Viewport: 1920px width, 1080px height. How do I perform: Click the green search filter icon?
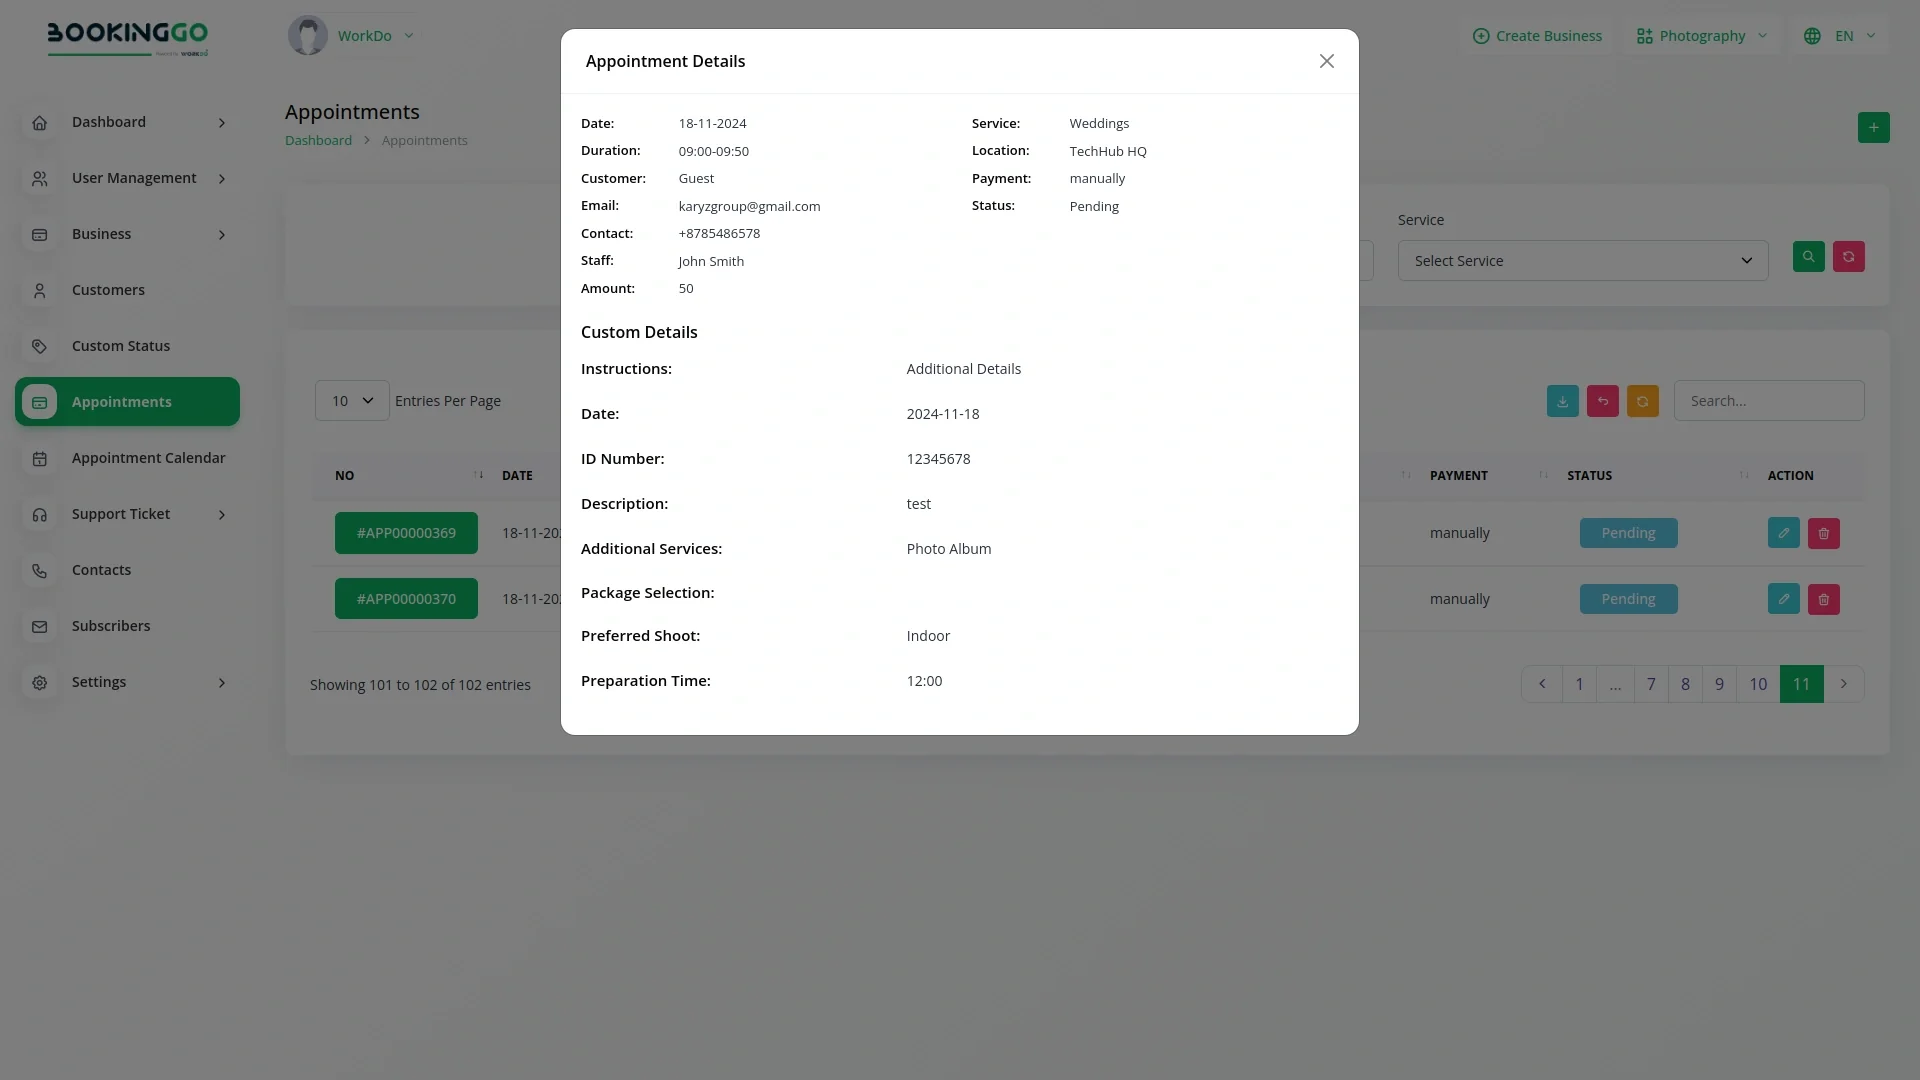1808,257
